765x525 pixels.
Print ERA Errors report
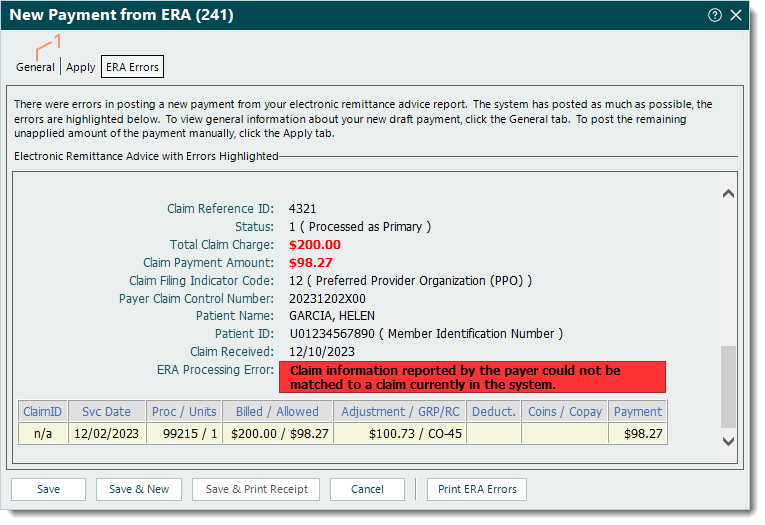click(x=477, y=489)
